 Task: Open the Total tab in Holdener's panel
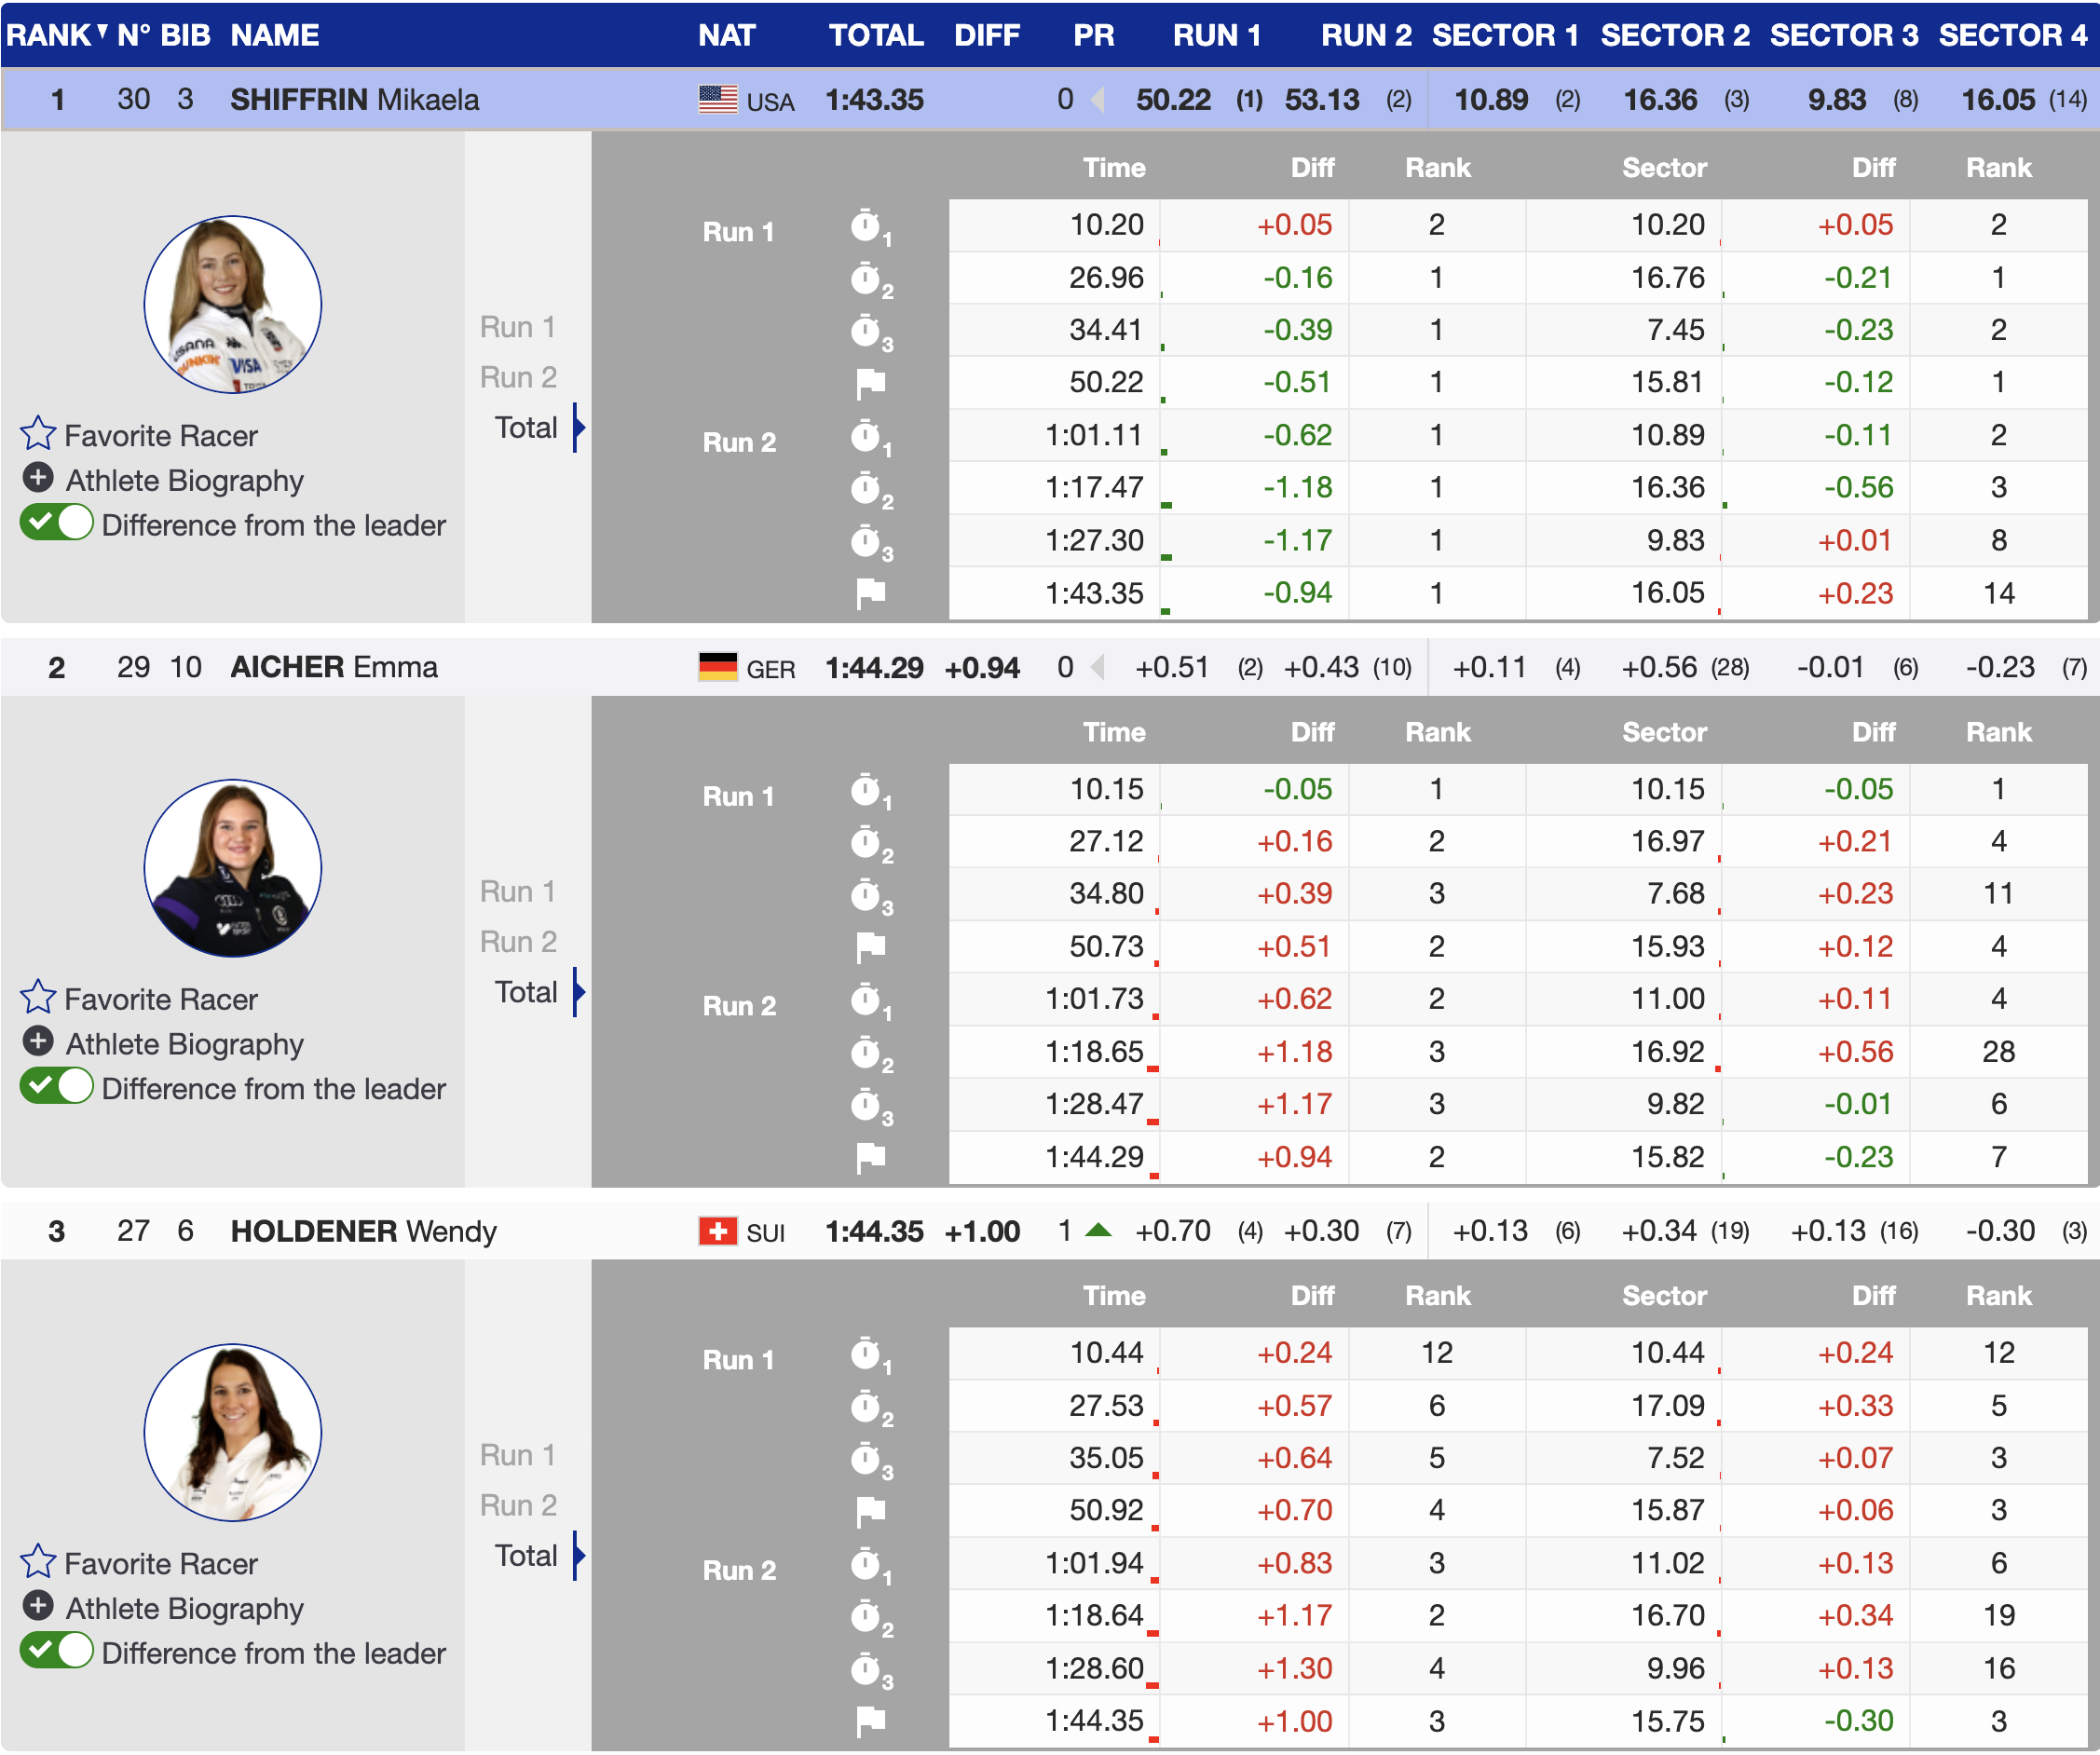click(526, 1556)
